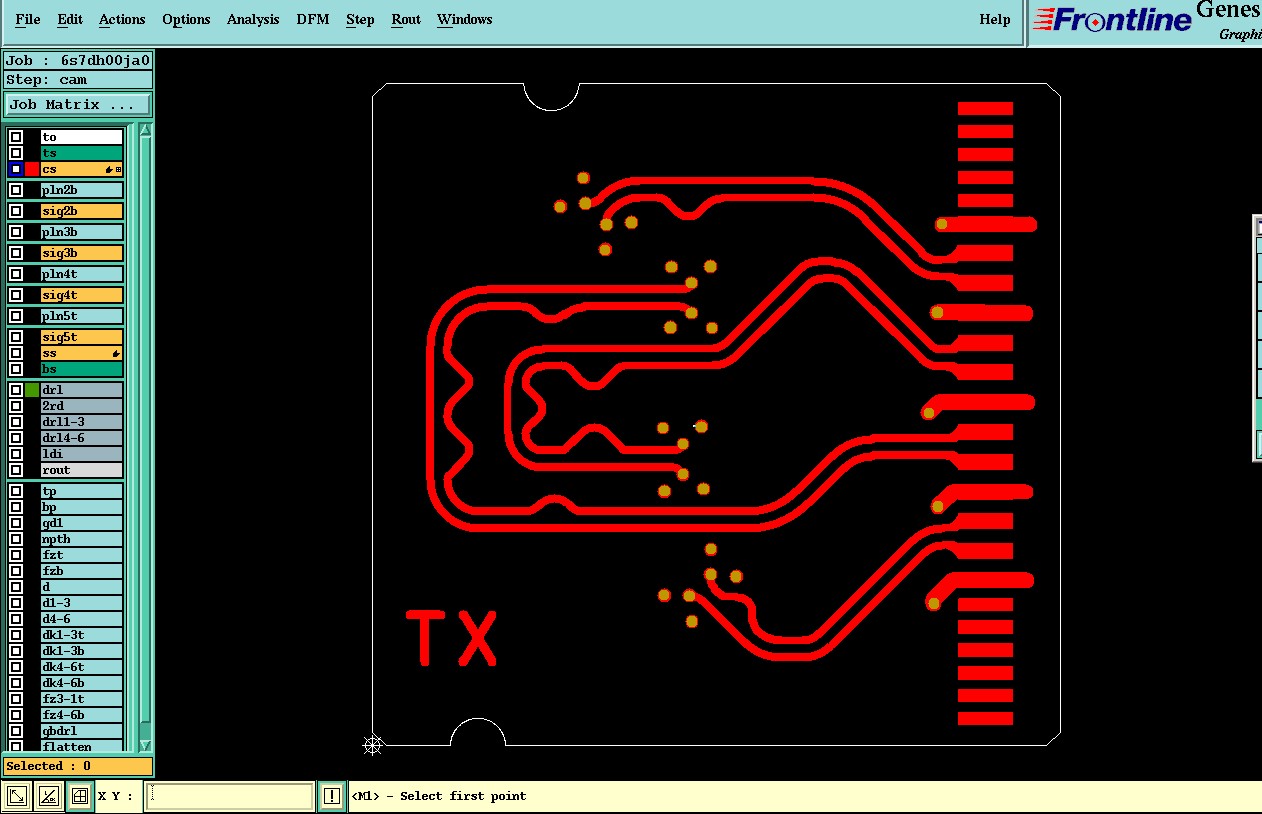
Task: Open the Options menu
Action: (x=186, y=19)
